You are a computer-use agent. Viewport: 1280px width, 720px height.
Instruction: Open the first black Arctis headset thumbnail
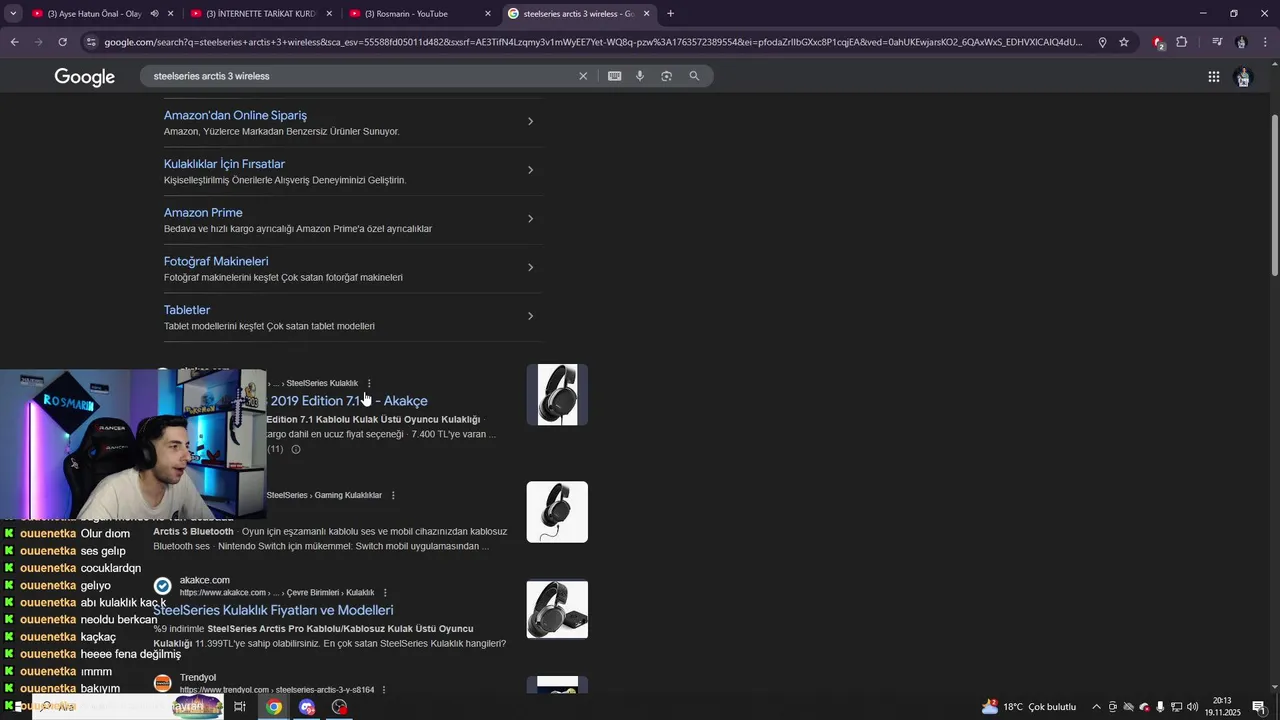[x=557, y=395]
